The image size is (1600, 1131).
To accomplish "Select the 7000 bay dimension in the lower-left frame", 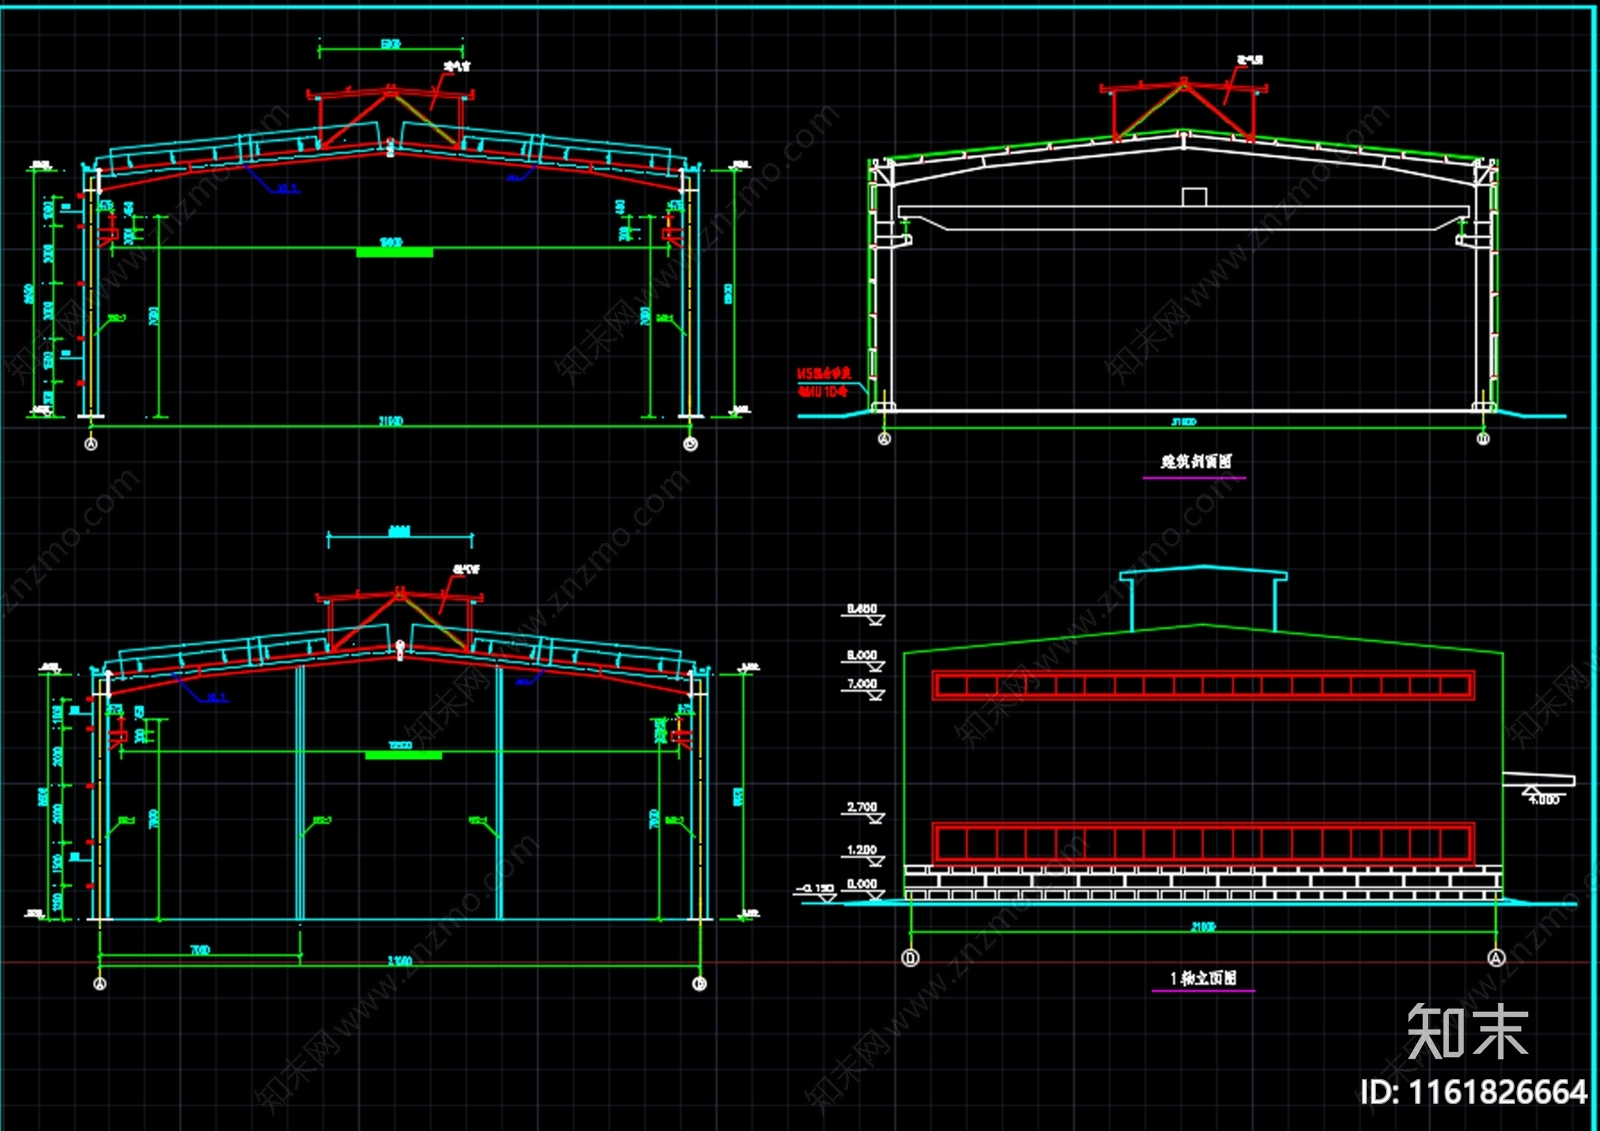I will 200,950.
